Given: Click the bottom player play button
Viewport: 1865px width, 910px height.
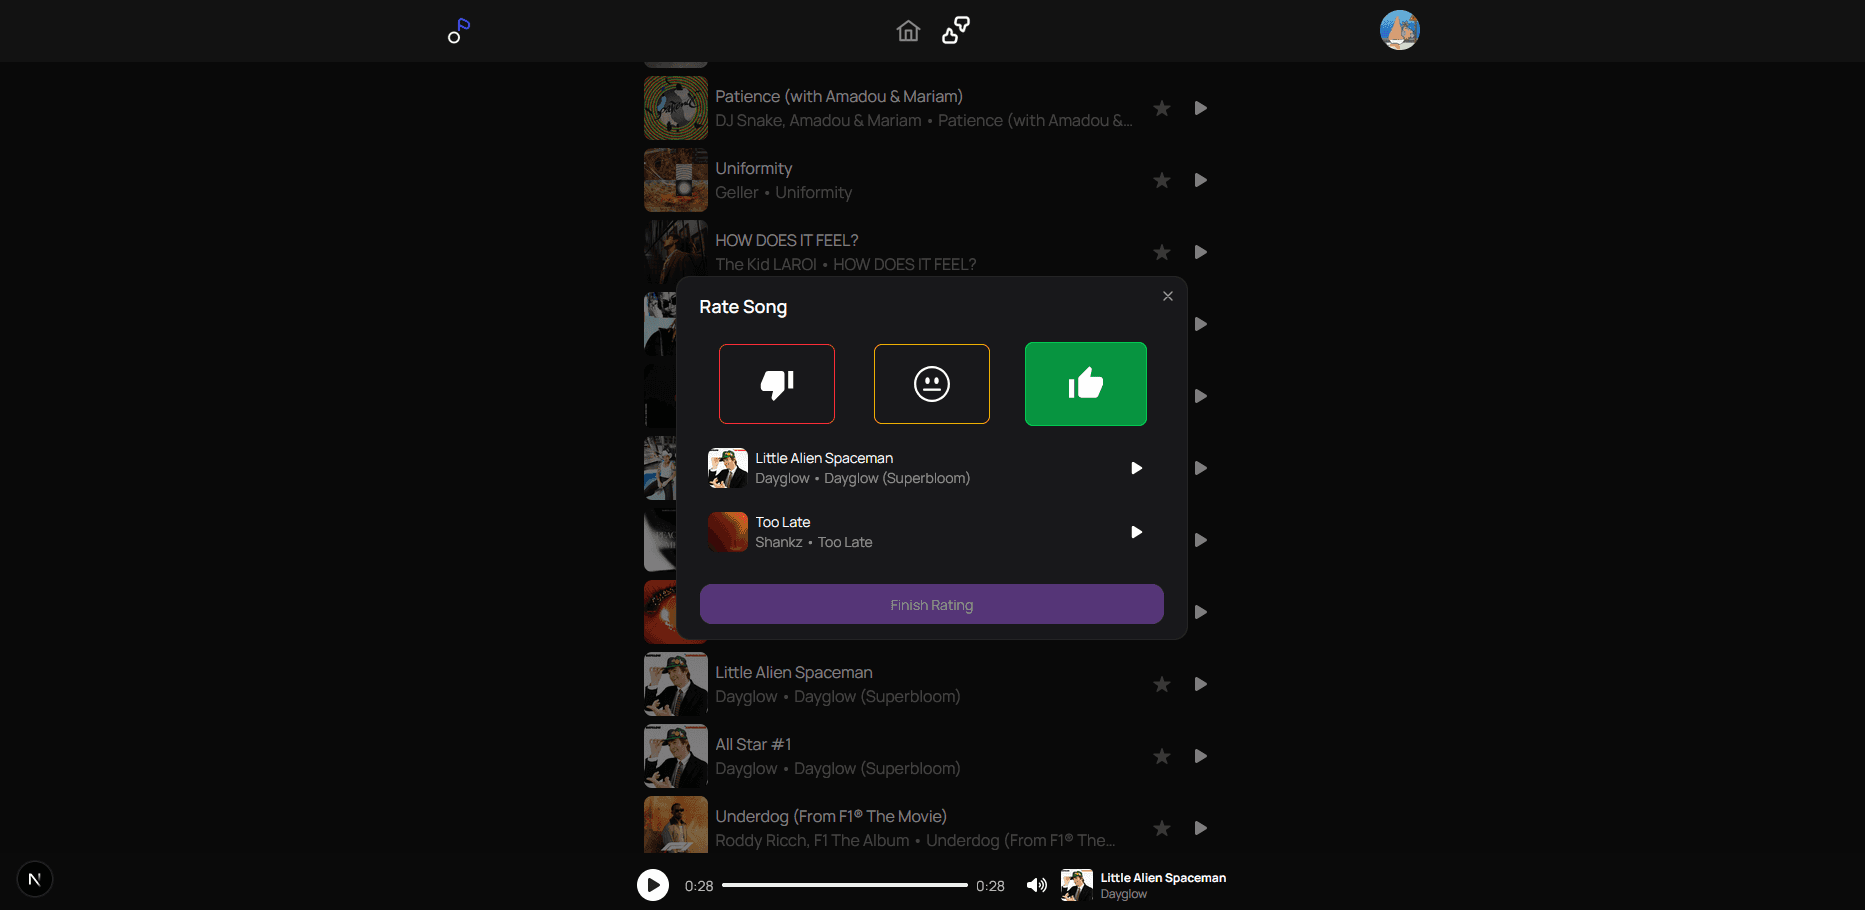Looking at the screenshot, I should click(x=653, y=885).
